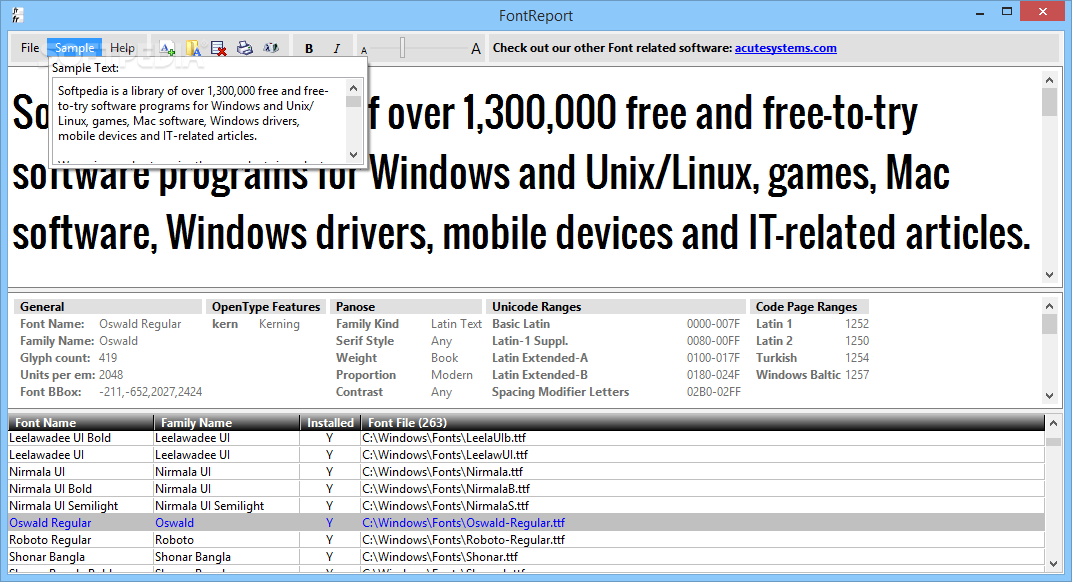Click the printer icon in toolbar
The image size is (1072, 582).
[x=245, y=48]
